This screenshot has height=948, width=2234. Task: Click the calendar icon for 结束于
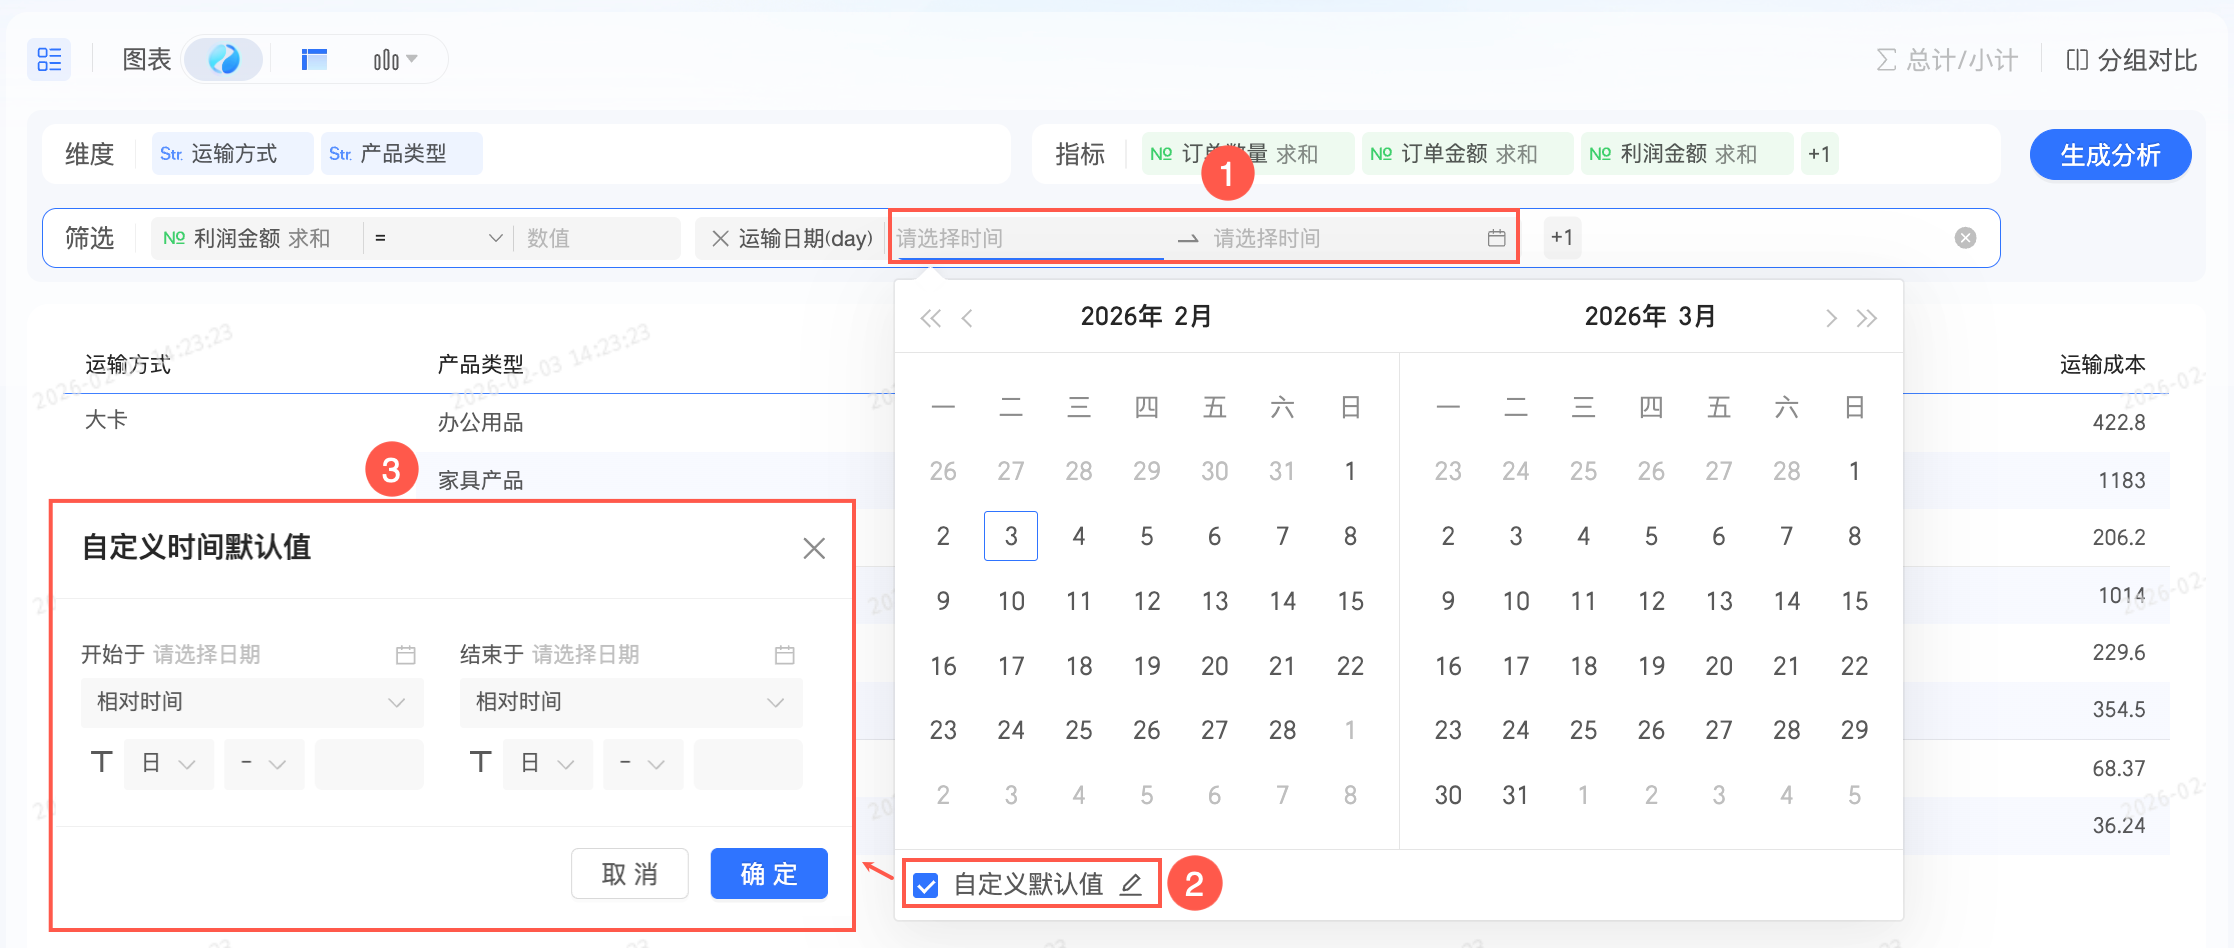coord(784,655)
